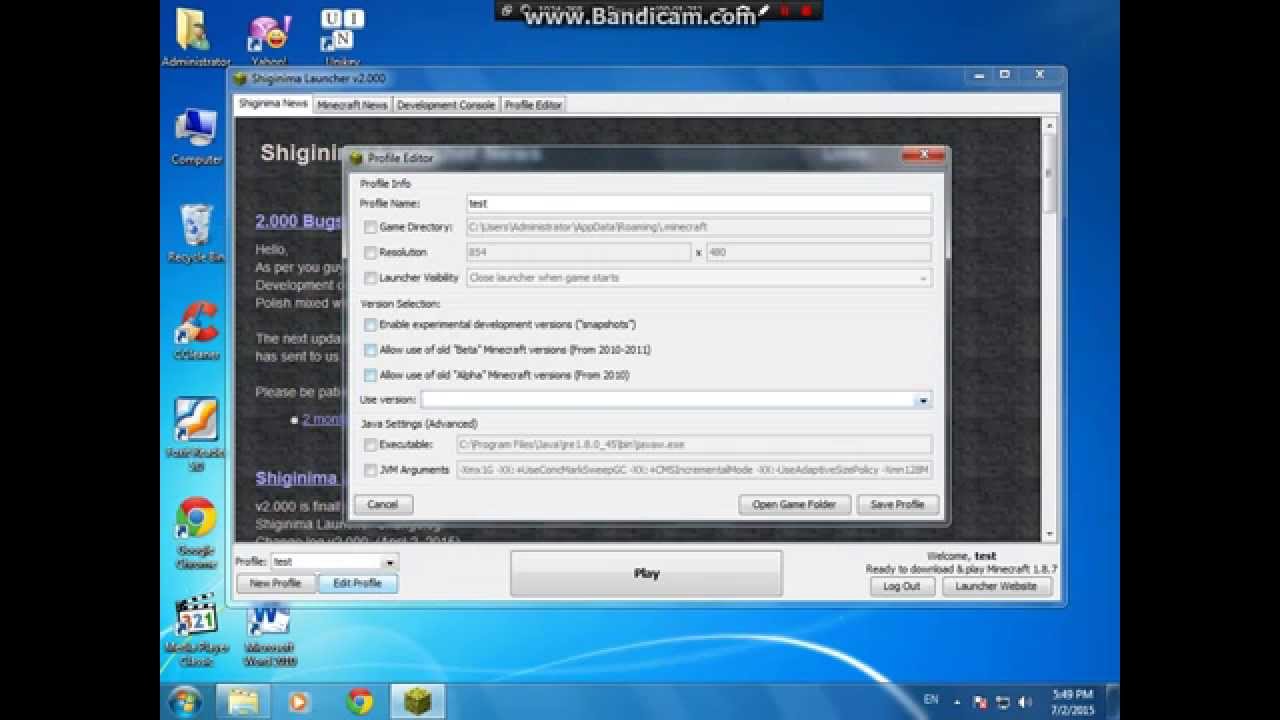1280x720 pixels.
Task: Click into the Profile Name field
Action: 699,203
